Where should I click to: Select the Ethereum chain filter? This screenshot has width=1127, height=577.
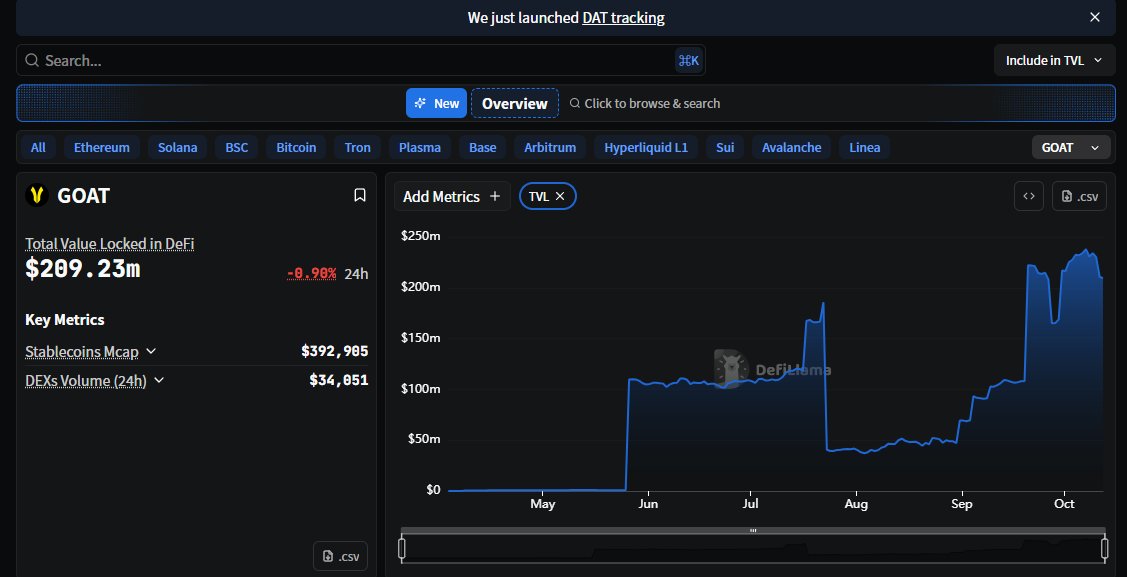point(102,147)
